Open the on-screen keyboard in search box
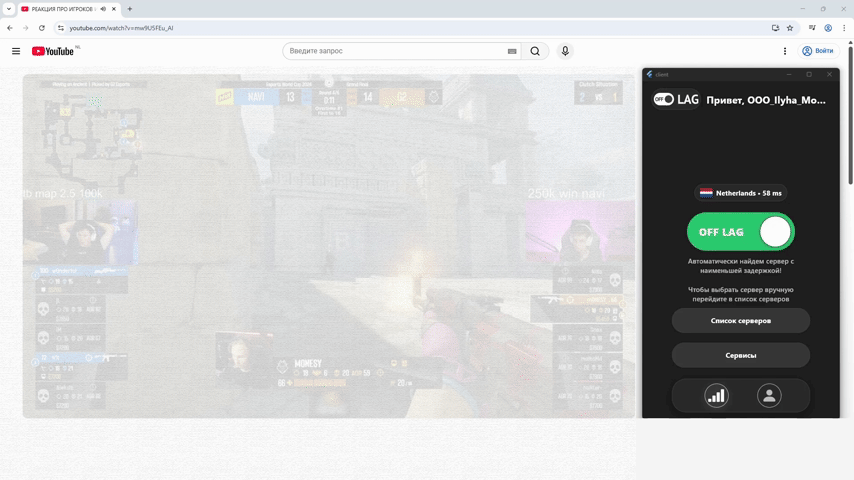Image resolution: width=854 pixels, height=480 pixels. (x=512, y=51)
